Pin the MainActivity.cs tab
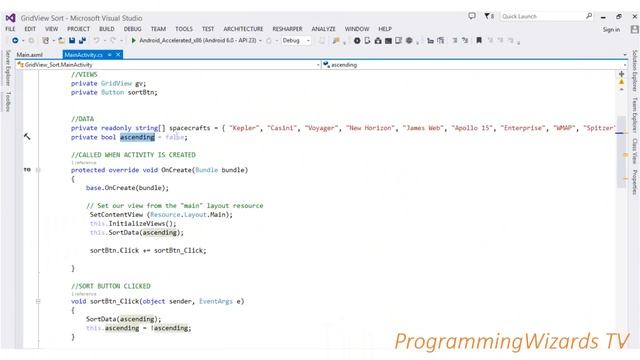The width and height of the screenshot is (640, 360). pos(110,55)
